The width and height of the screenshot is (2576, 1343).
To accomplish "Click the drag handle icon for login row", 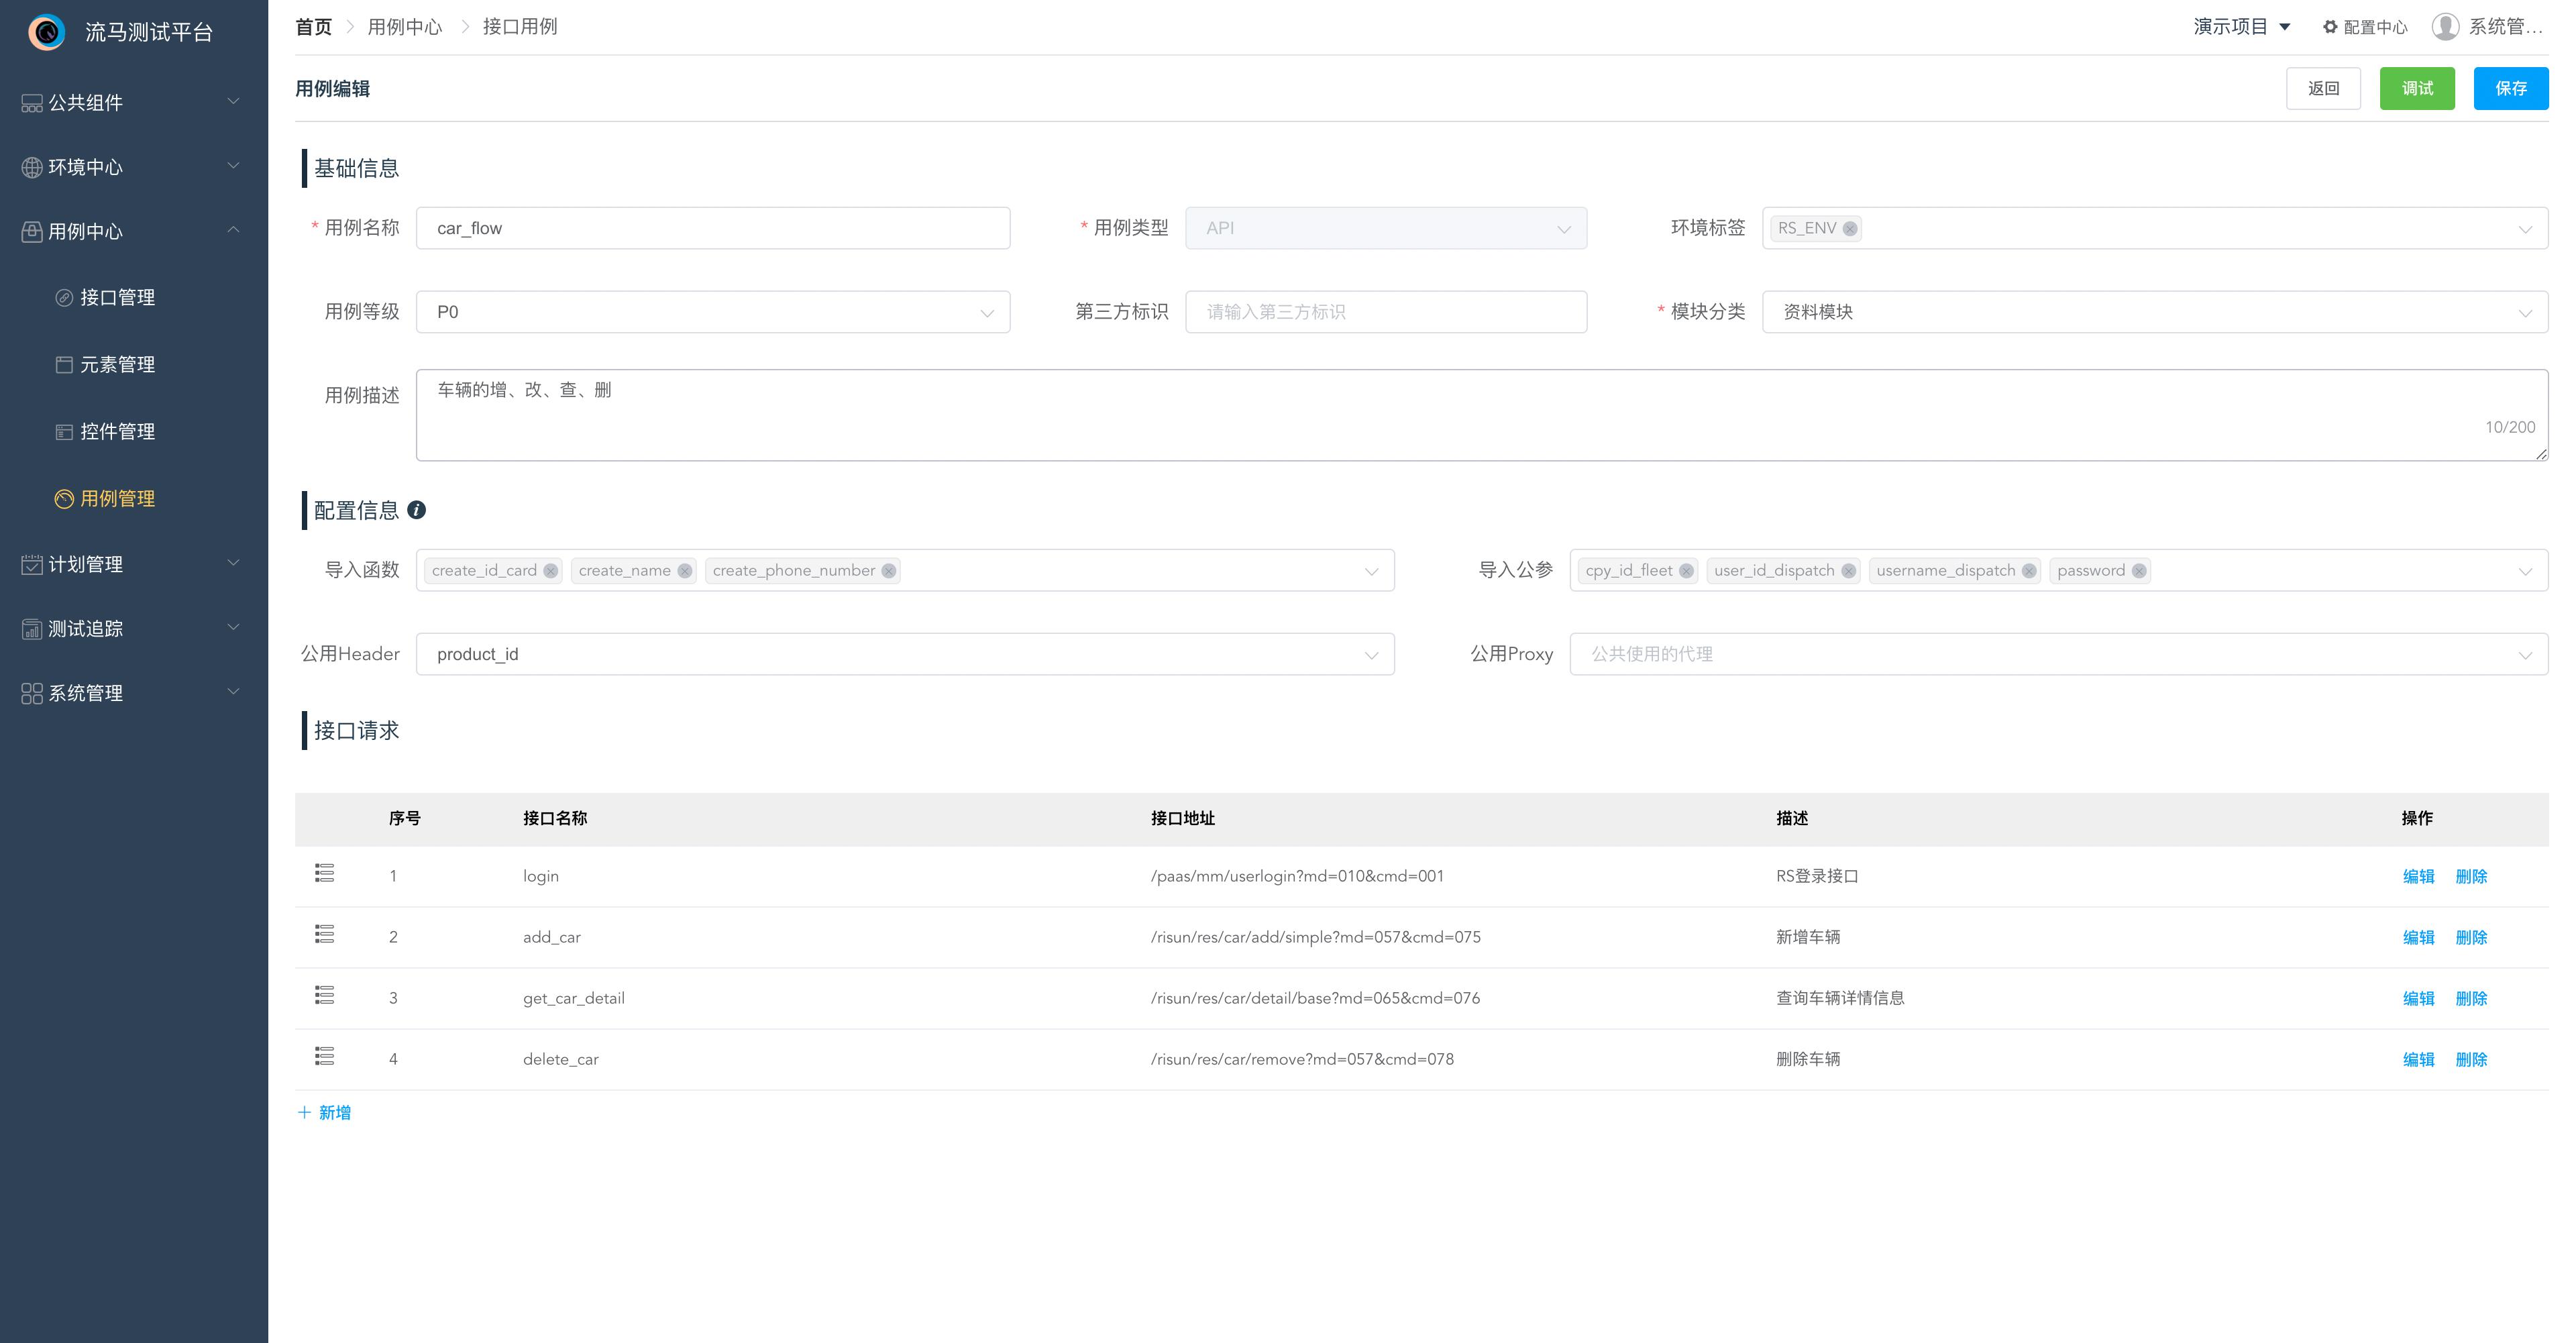I will (324, 873).
